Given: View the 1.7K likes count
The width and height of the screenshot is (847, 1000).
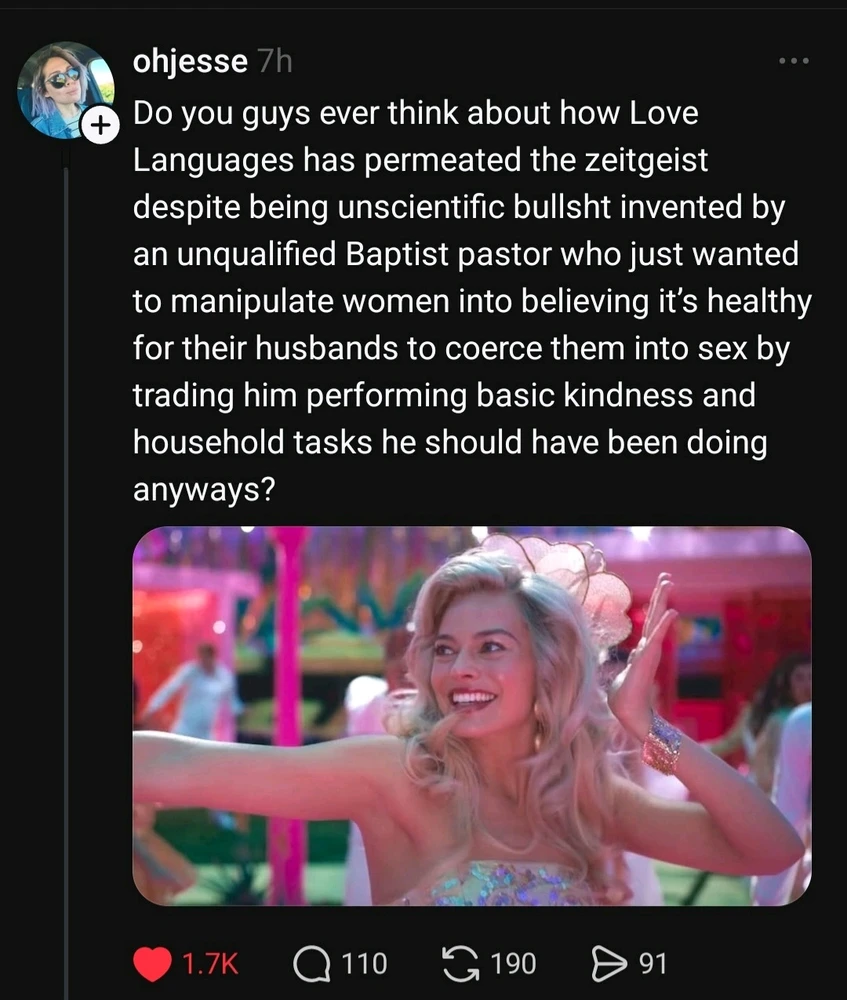Looking at the screenshot, I should click(211, 964).
